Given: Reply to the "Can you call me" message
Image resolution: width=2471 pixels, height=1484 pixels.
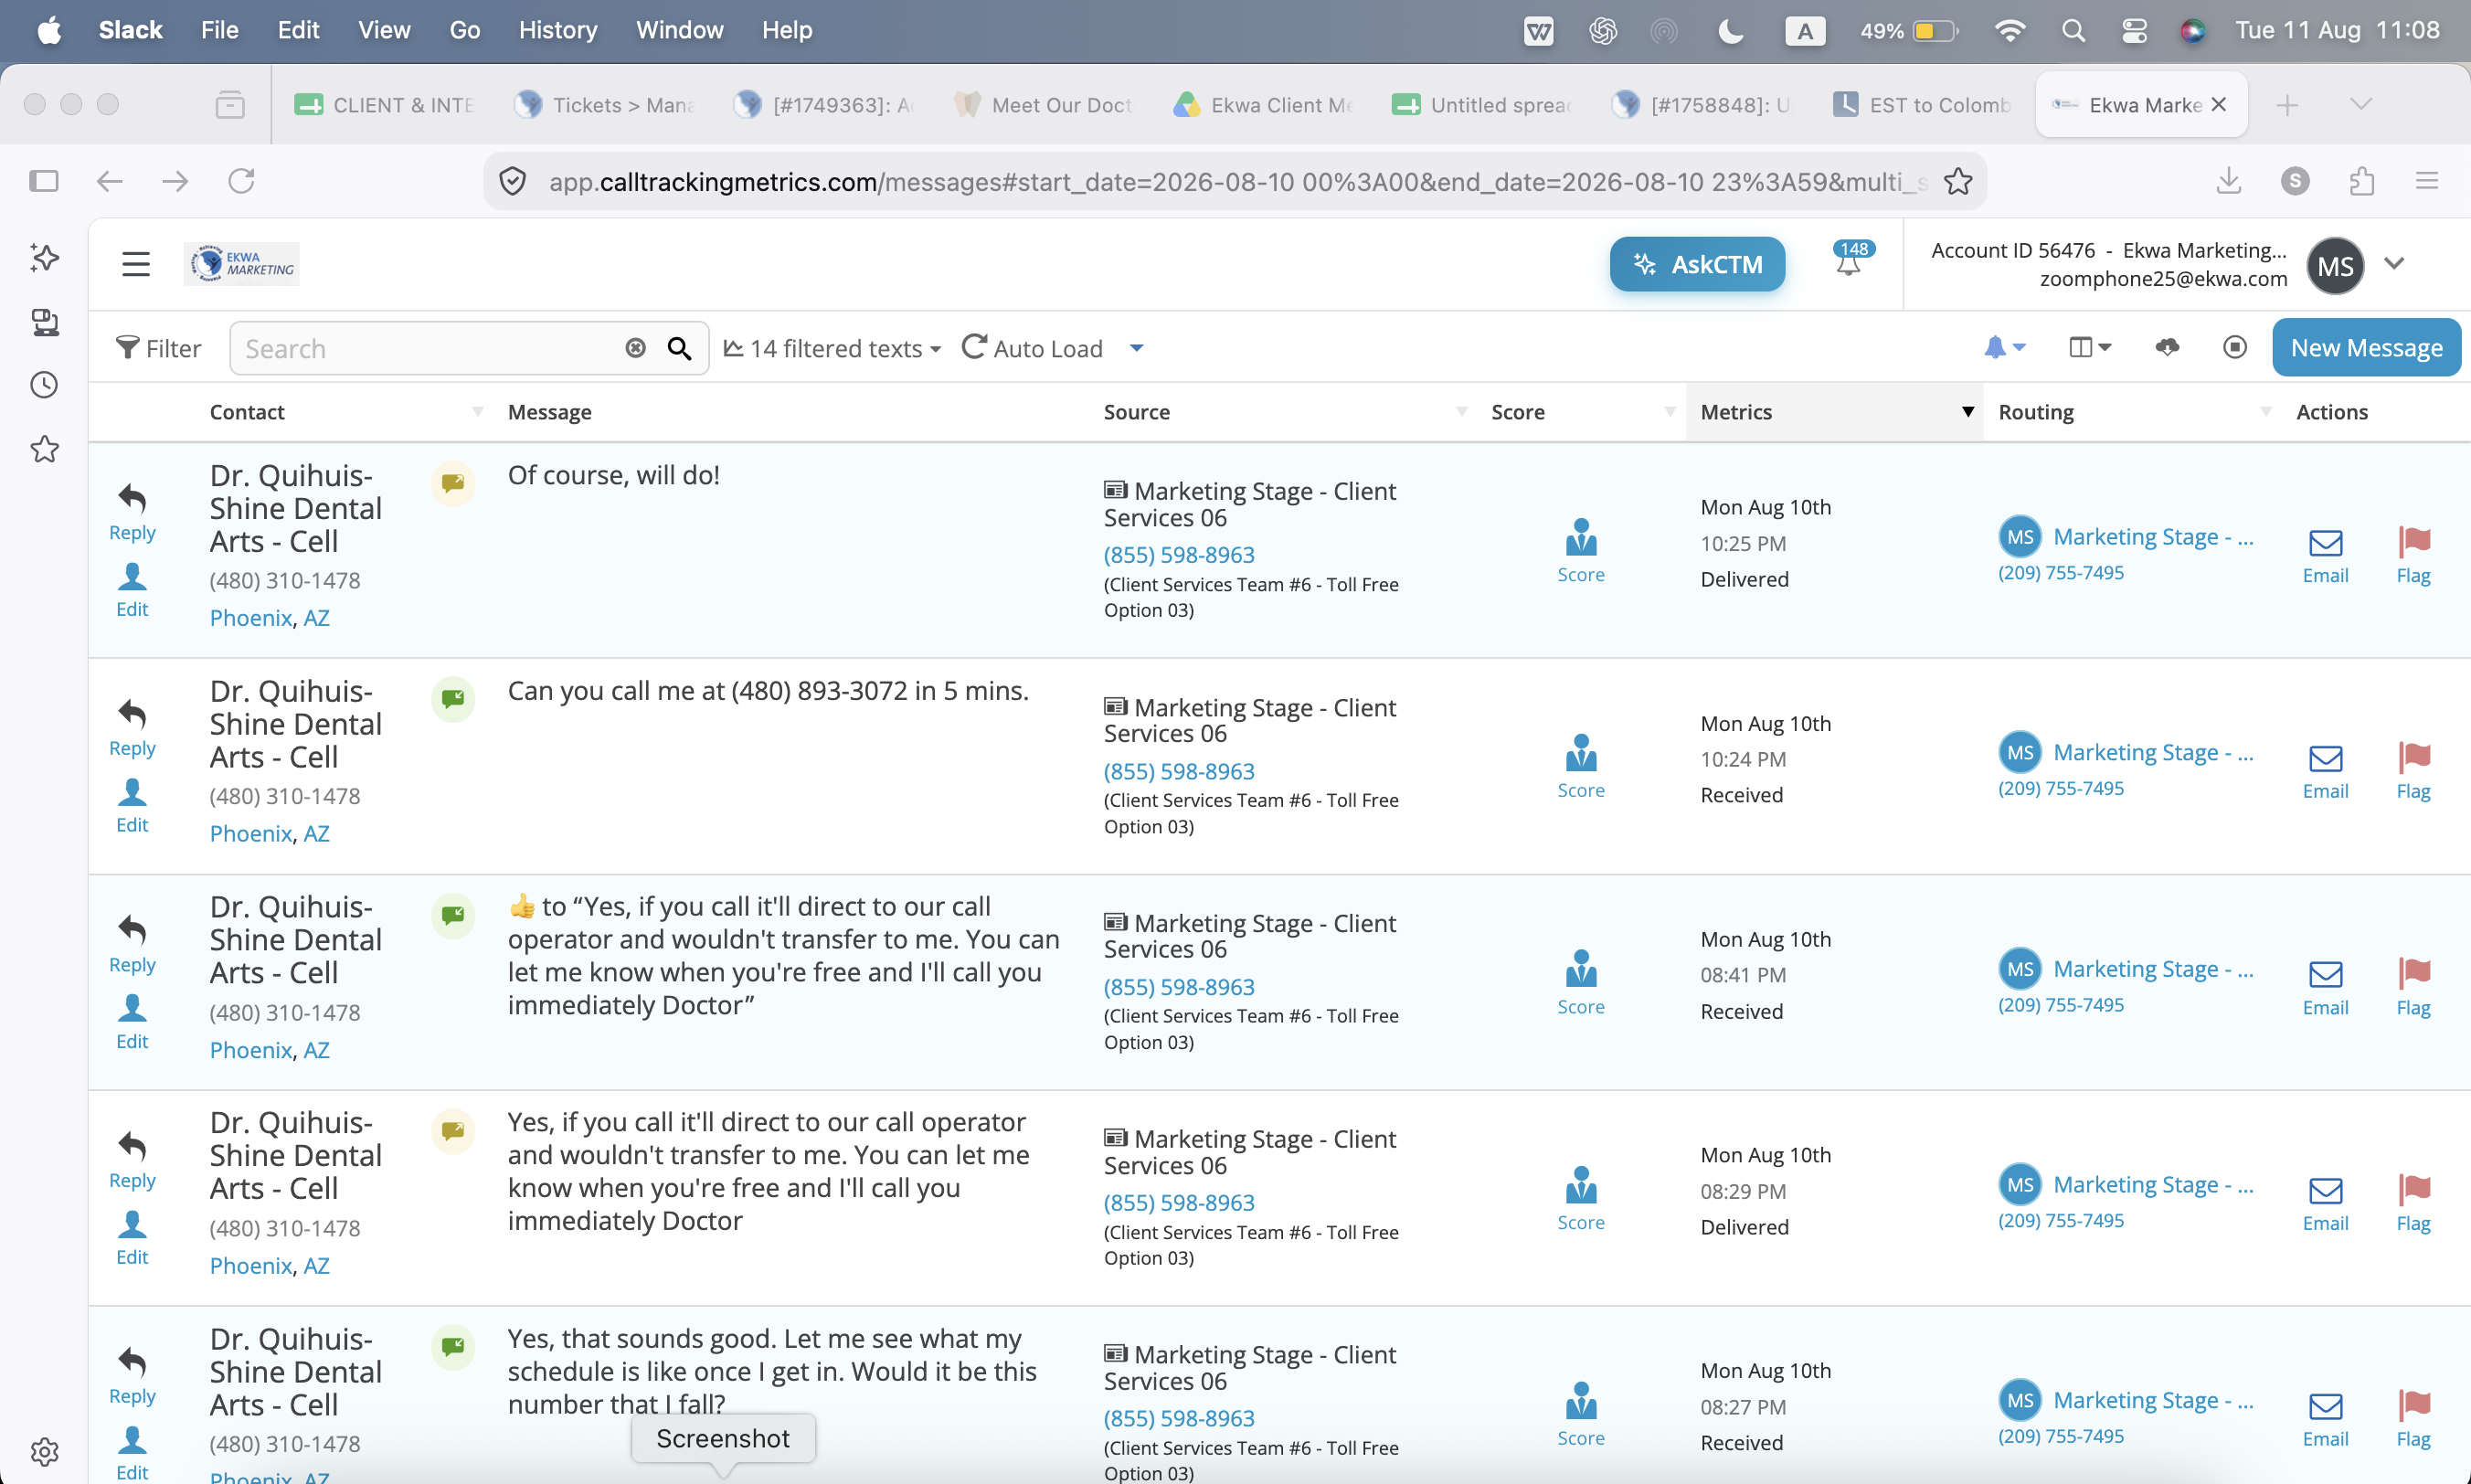Looking at the screenshot, I should point(132,728).
